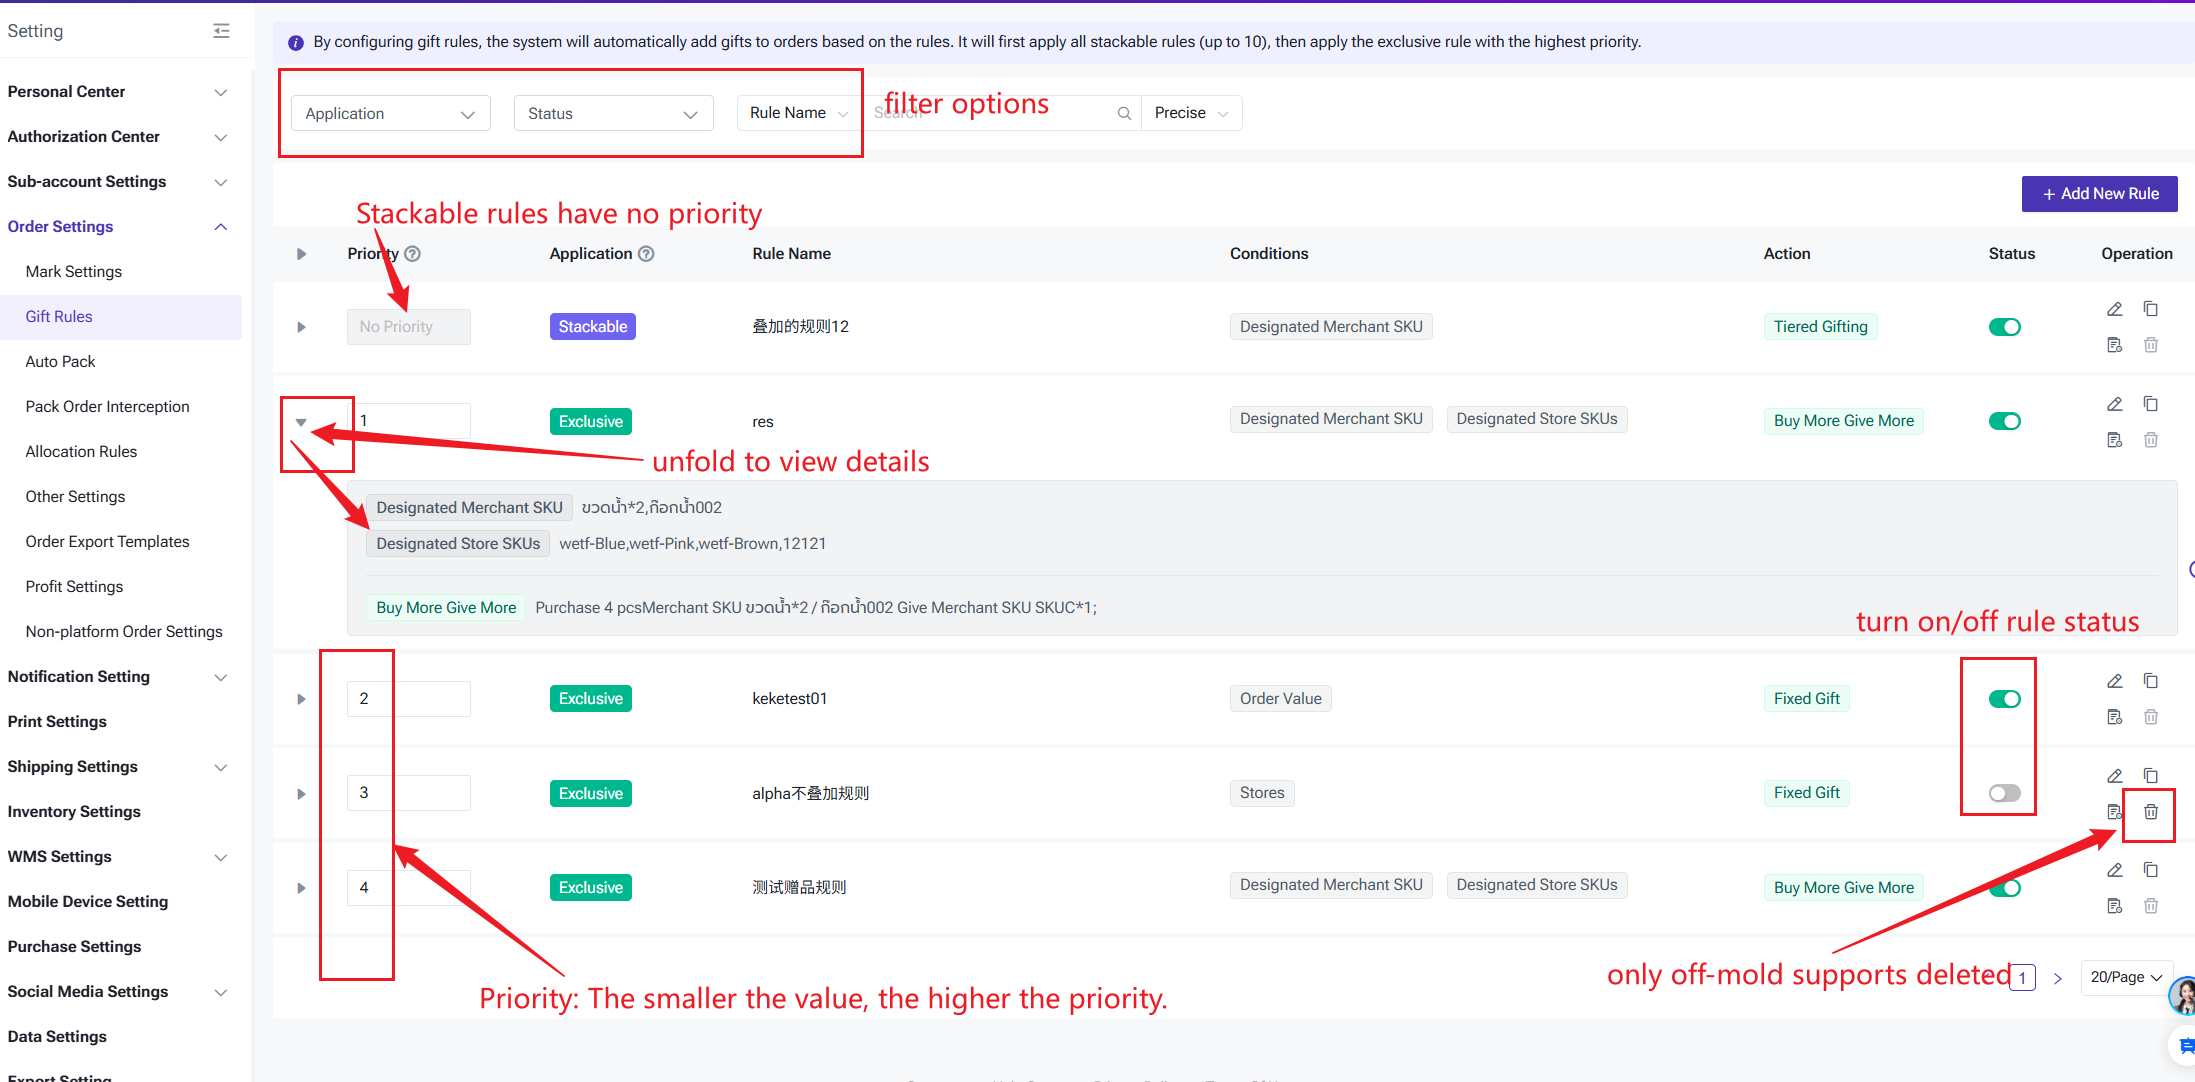
Task: Expand details of keketest01 rule row
Action: (301, 699)
